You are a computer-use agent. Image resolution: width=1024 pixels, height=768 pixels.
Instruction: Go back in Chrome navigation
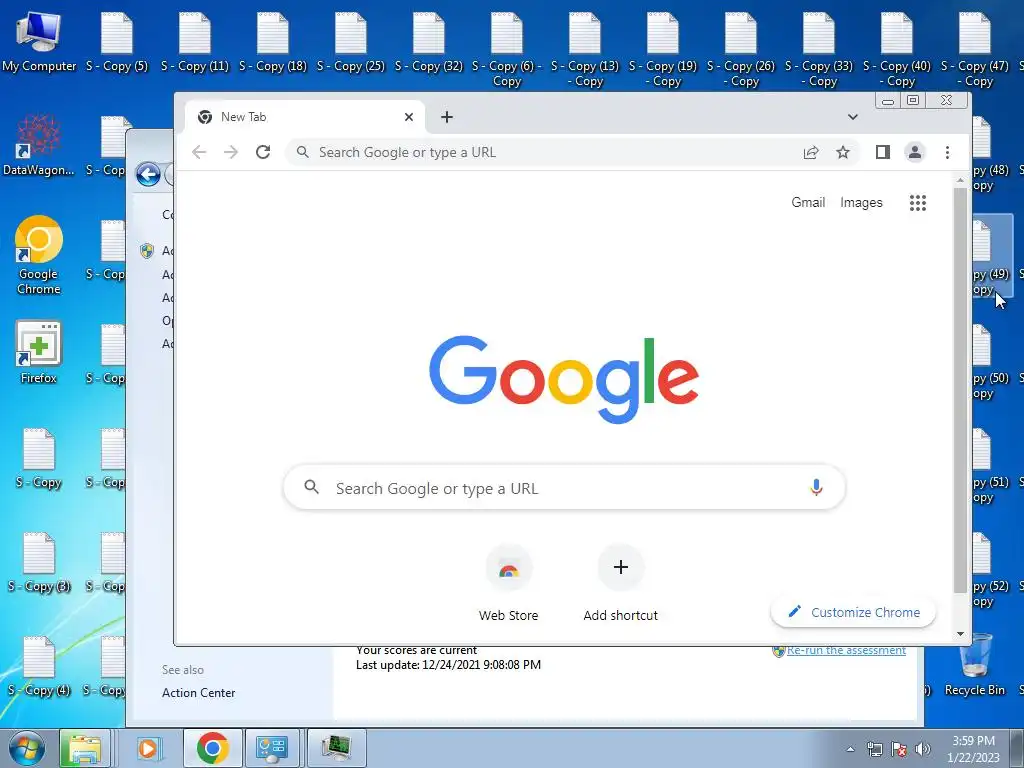(199, 152)
